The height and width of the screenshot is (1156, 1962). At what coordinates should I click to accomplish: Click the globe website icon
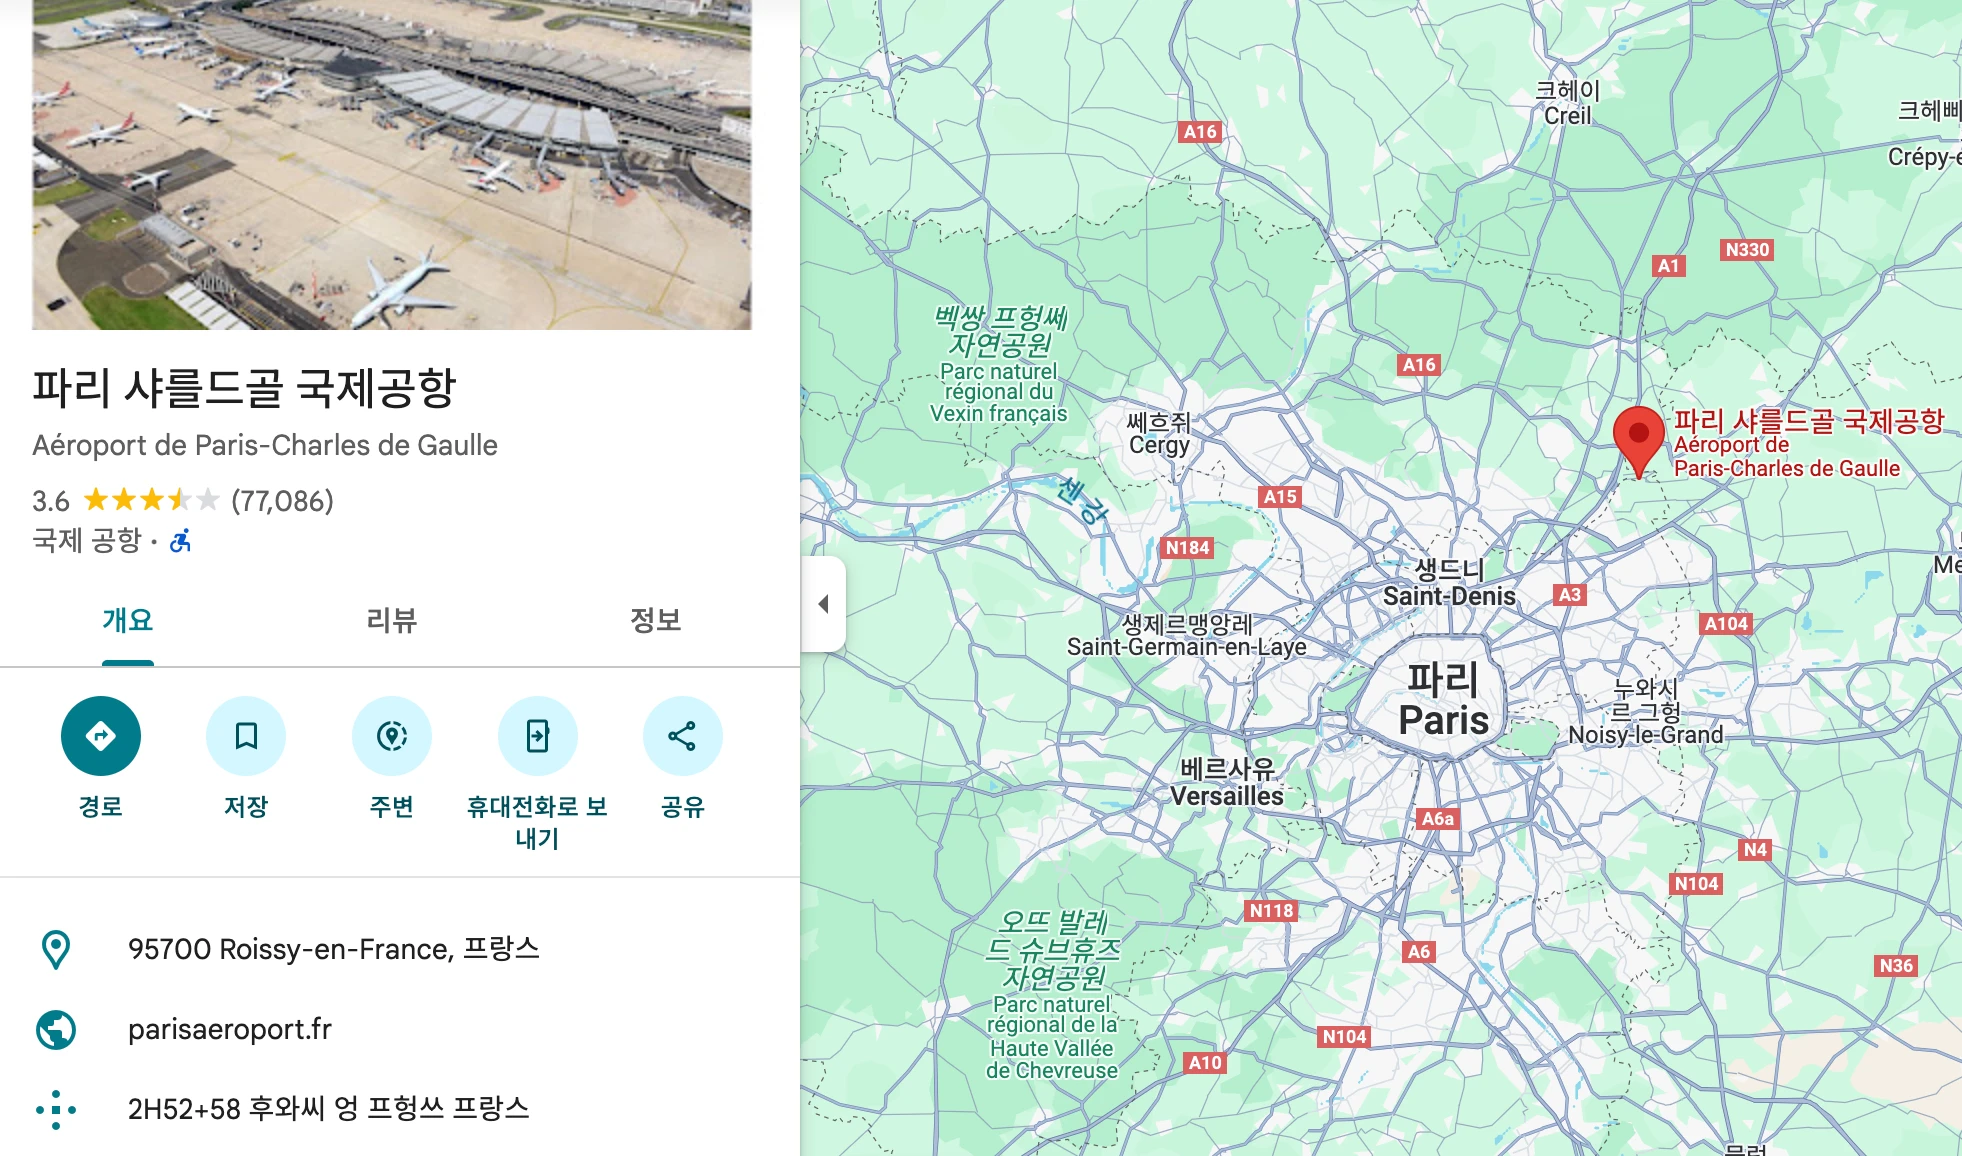pyautogui.click(x=56, y=1029)
